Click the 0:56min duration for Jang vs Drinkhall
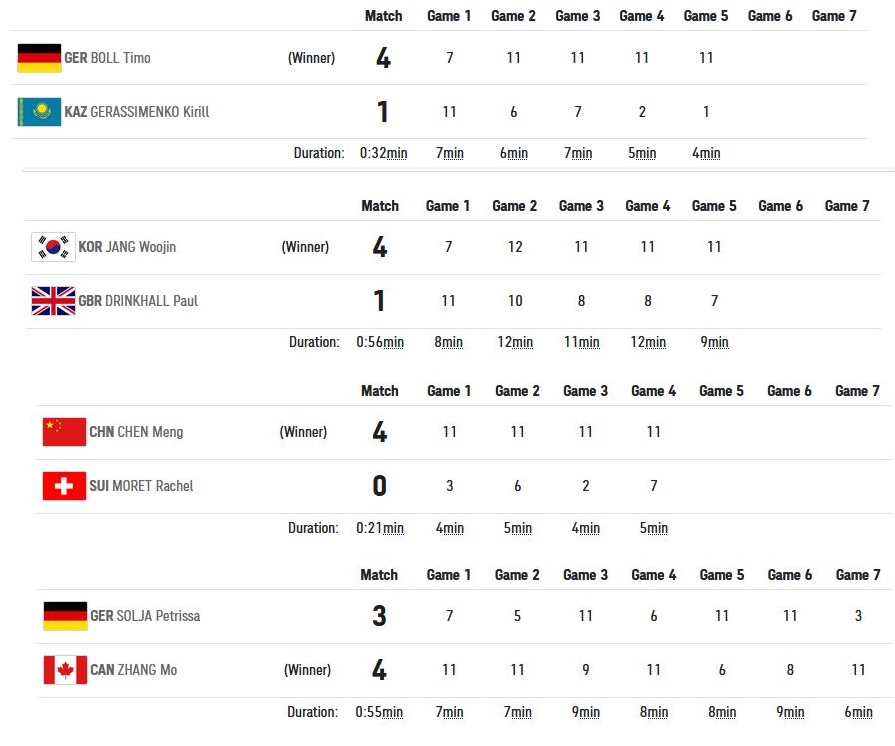Viewport: 895px width, 746px height. (380, 342)
